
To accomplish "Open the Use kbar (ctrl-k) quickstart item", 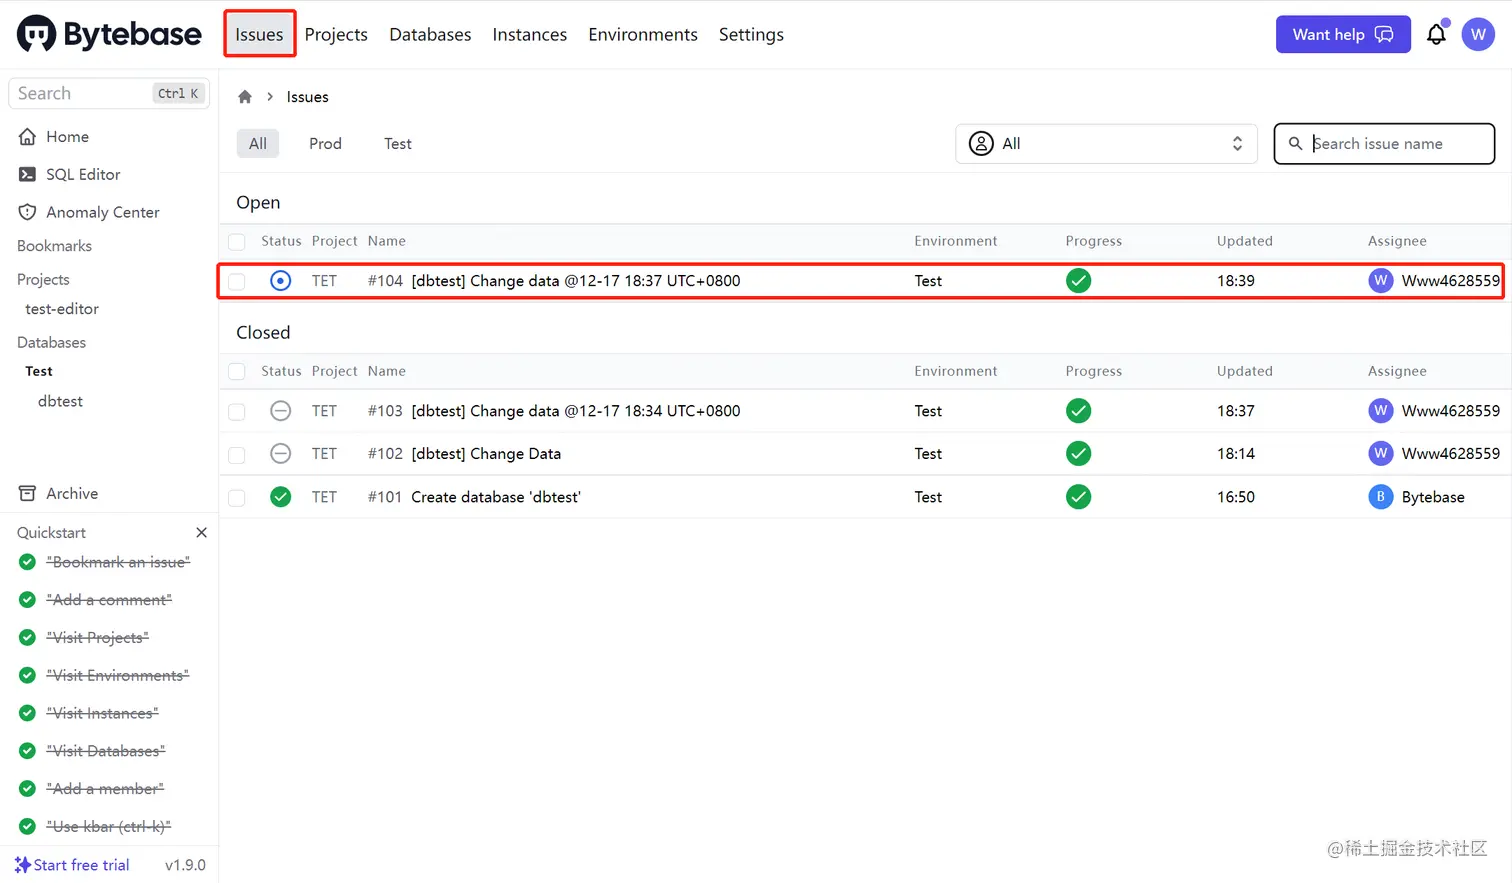I will click(109, 827).
